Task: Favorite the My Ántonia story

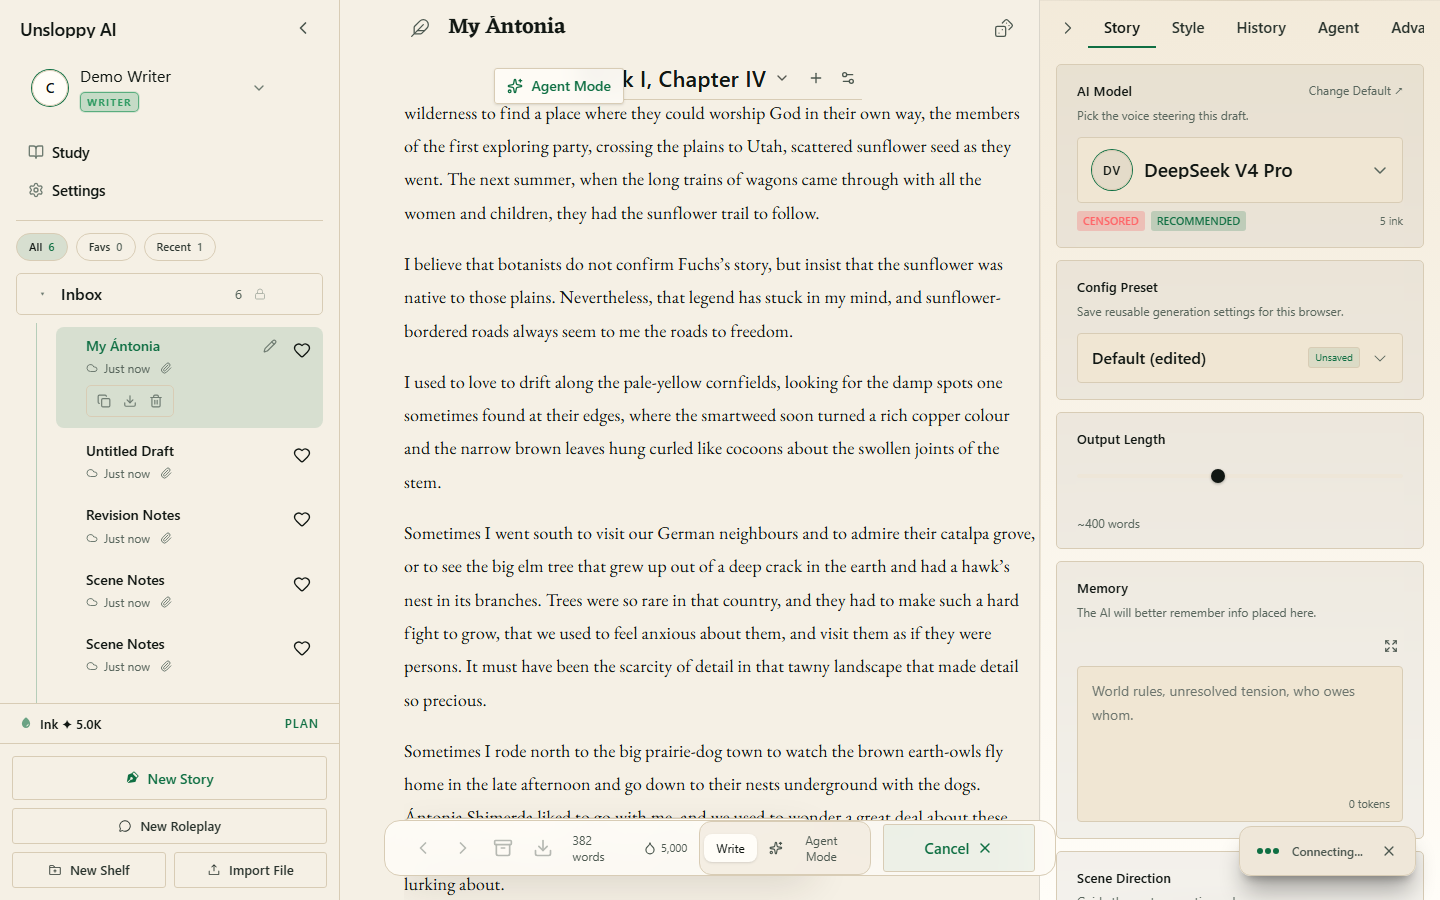Action: [x=302, y=350]
